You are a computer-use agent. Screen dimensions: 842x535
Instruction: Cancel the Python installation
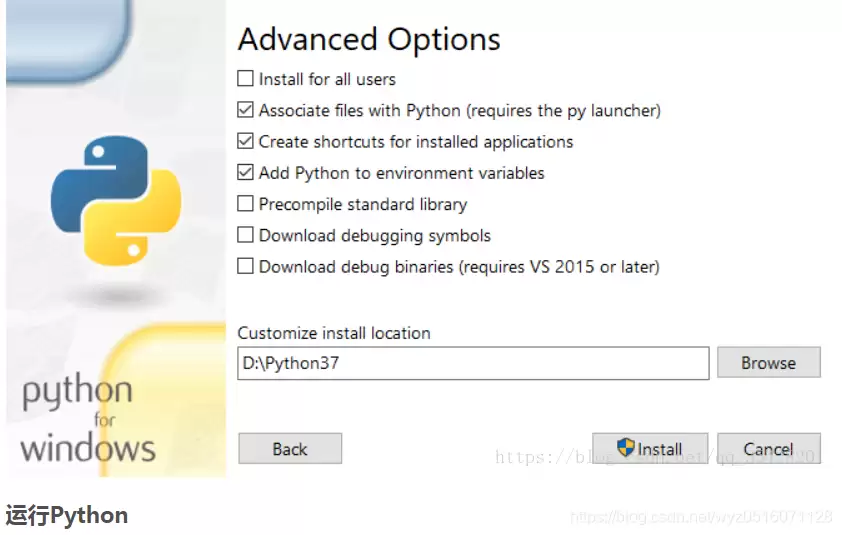pyautogui.click(x=768, y=449)
